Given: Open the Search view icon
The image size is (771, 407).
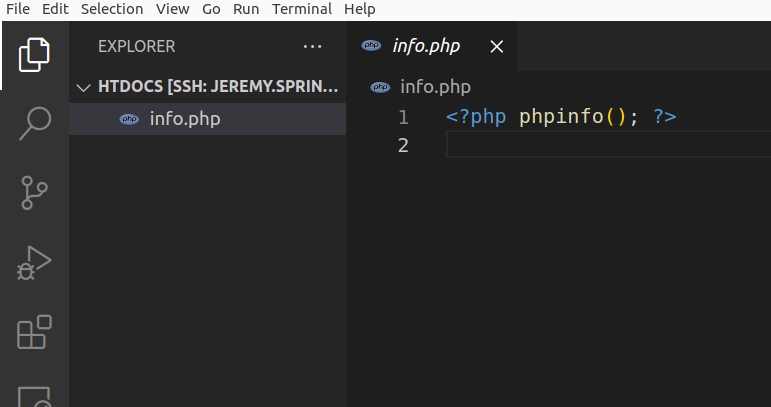Looking at the screenshot, I should (34, 123).
